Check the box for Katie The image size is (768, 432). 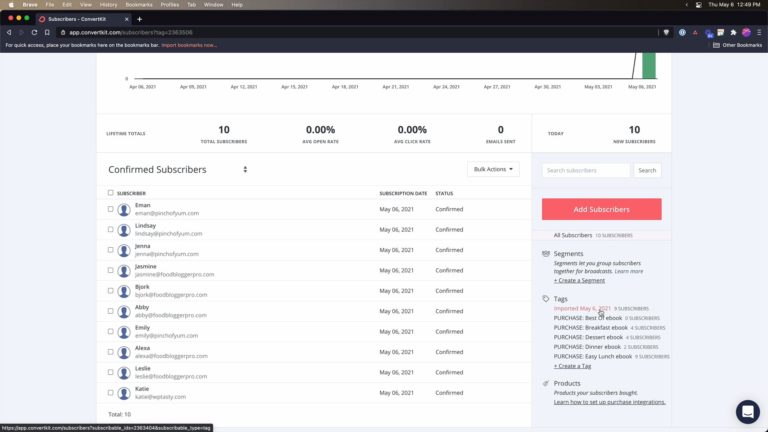point(111,393)
